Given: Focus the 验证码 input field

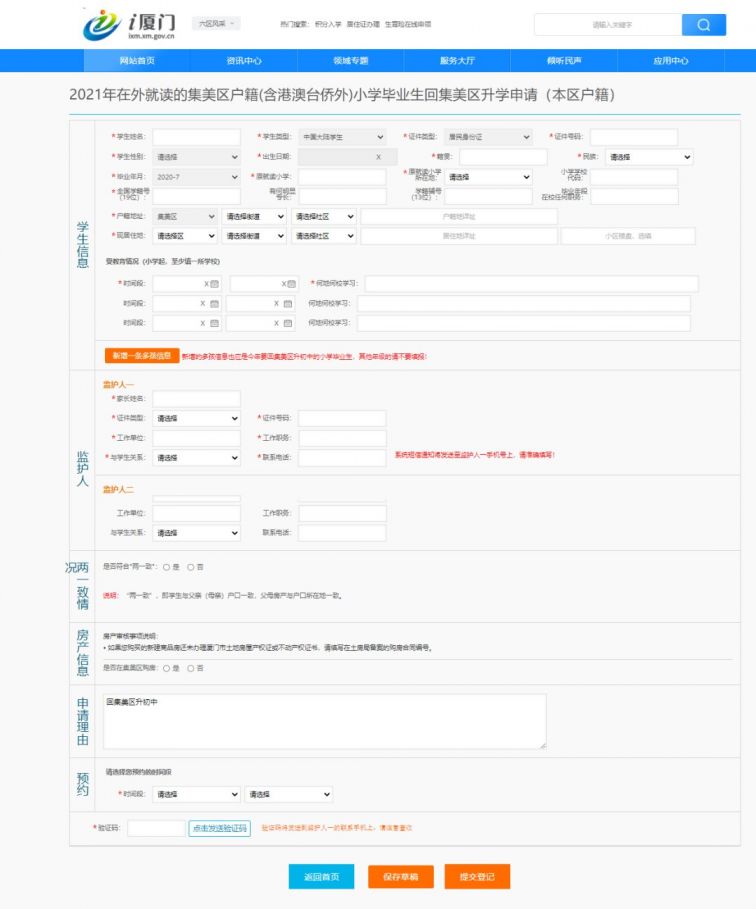Looking at the screenshot, I should (x=156, y=829).
